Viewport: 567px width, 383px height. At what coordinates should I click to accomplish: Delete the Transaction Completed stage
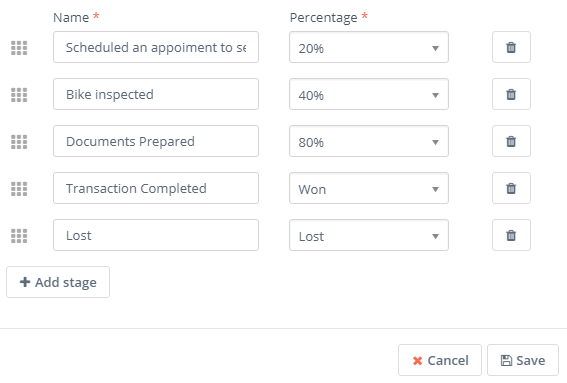511,188
